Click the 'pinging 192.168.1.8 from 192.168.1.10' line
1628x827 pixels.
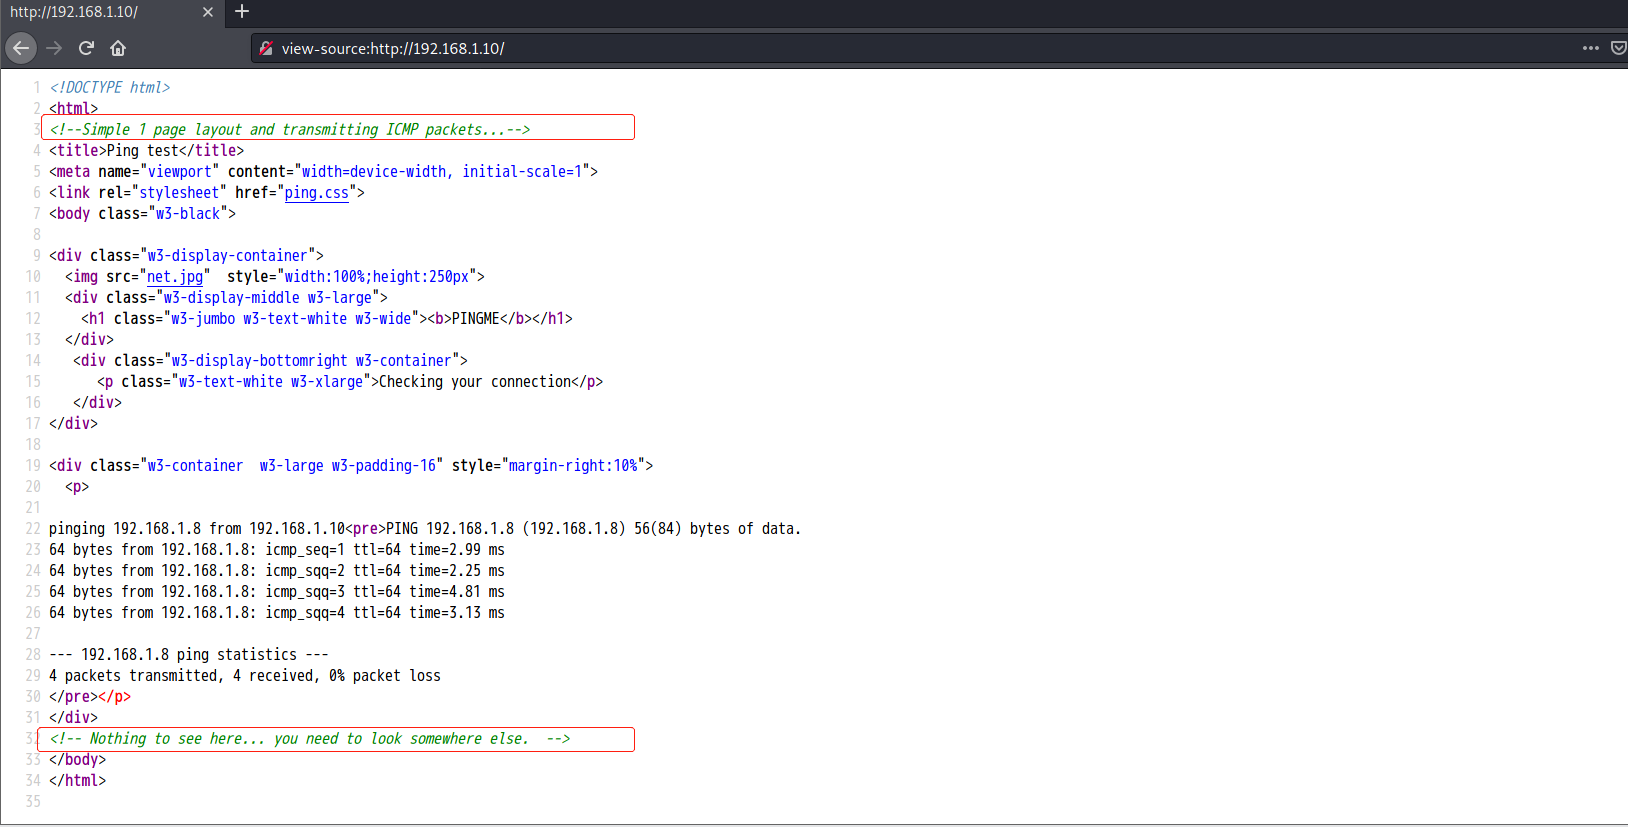(x=425, y=529)
